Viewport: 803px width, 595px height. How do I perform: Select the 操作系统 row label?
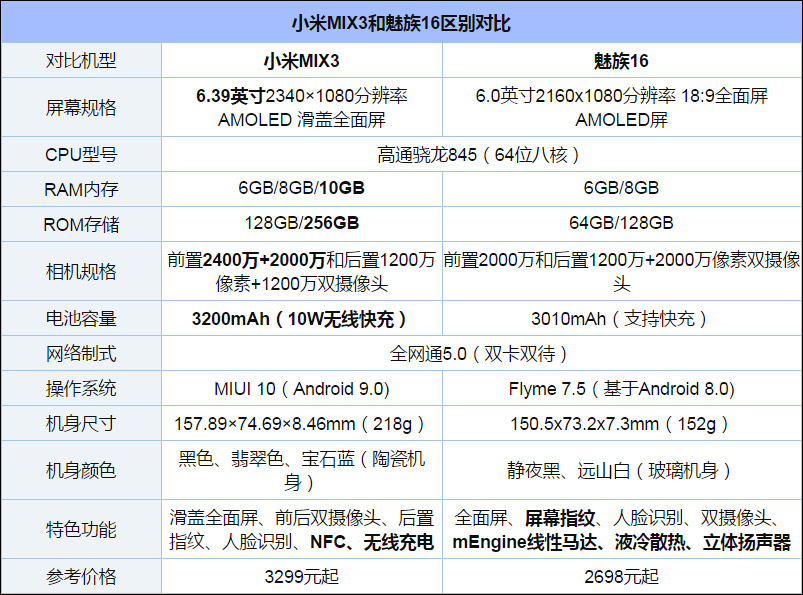pos(81,389)
